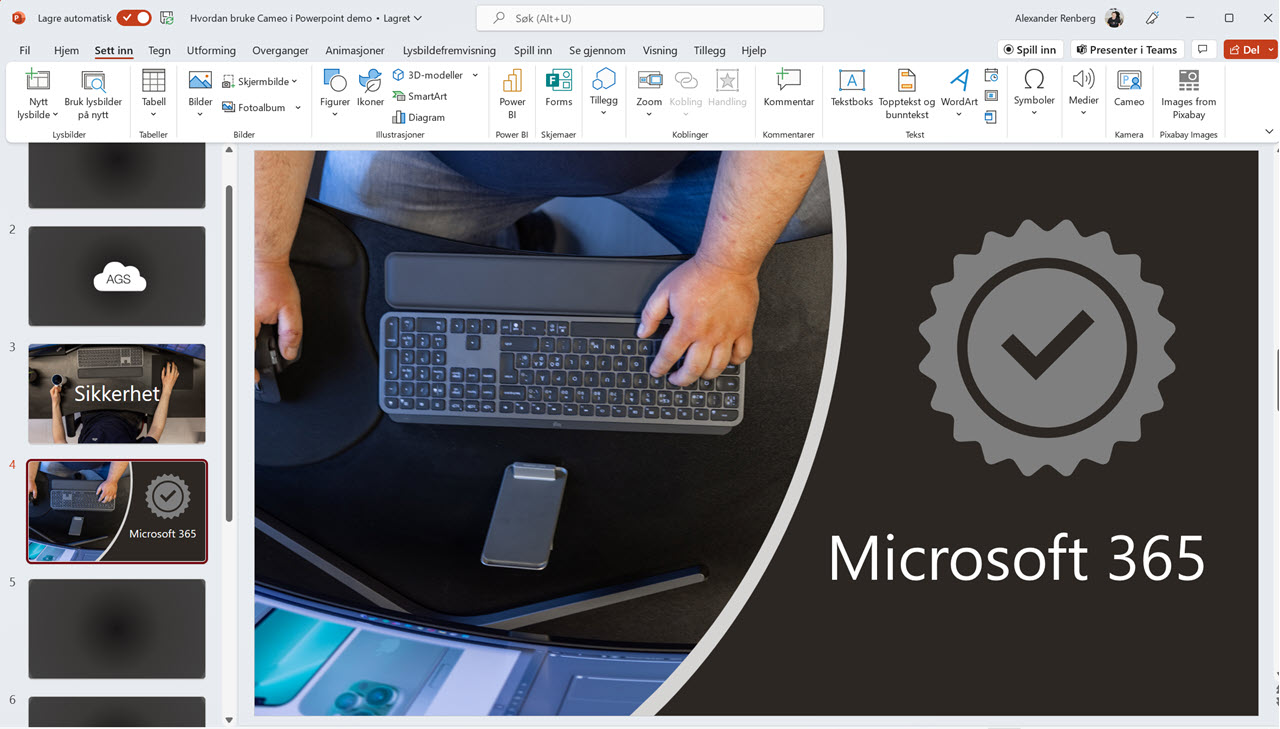Open the Lysbildefremvisning menu
The height and width of the screenshot is (729, 1280).
(x=448, y=50)
